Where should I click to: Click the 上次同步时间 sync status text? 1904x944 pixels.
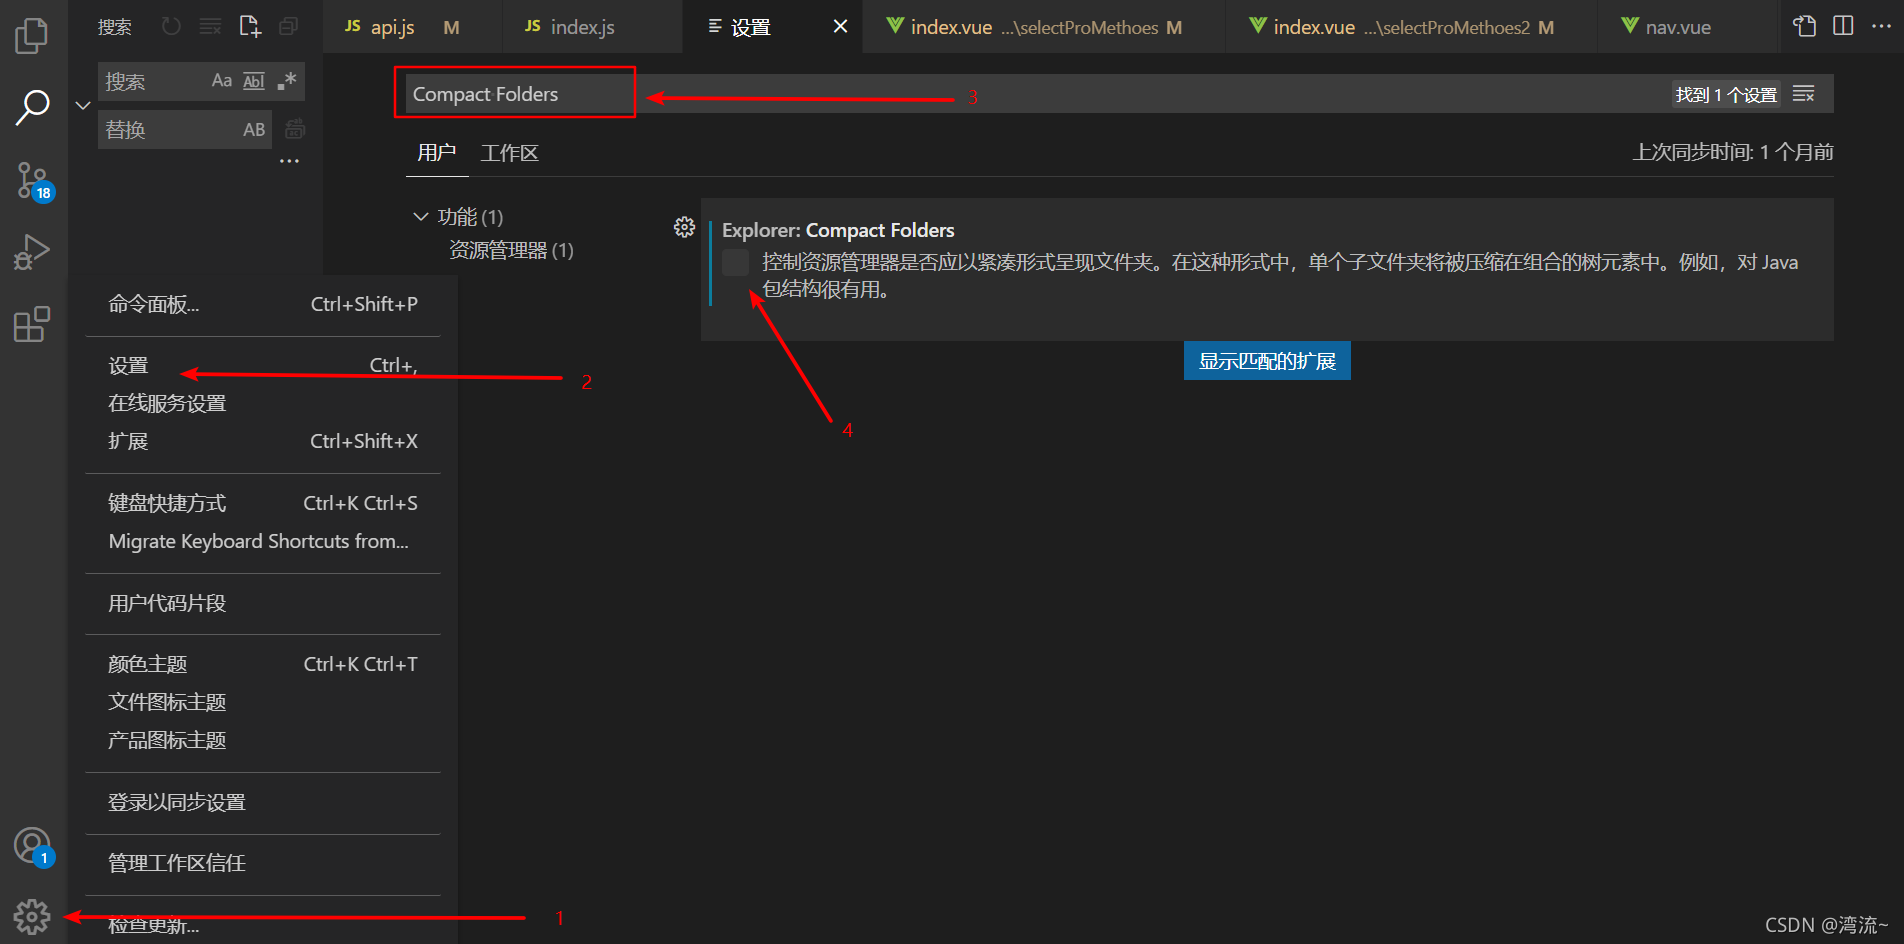point(1733,152)
